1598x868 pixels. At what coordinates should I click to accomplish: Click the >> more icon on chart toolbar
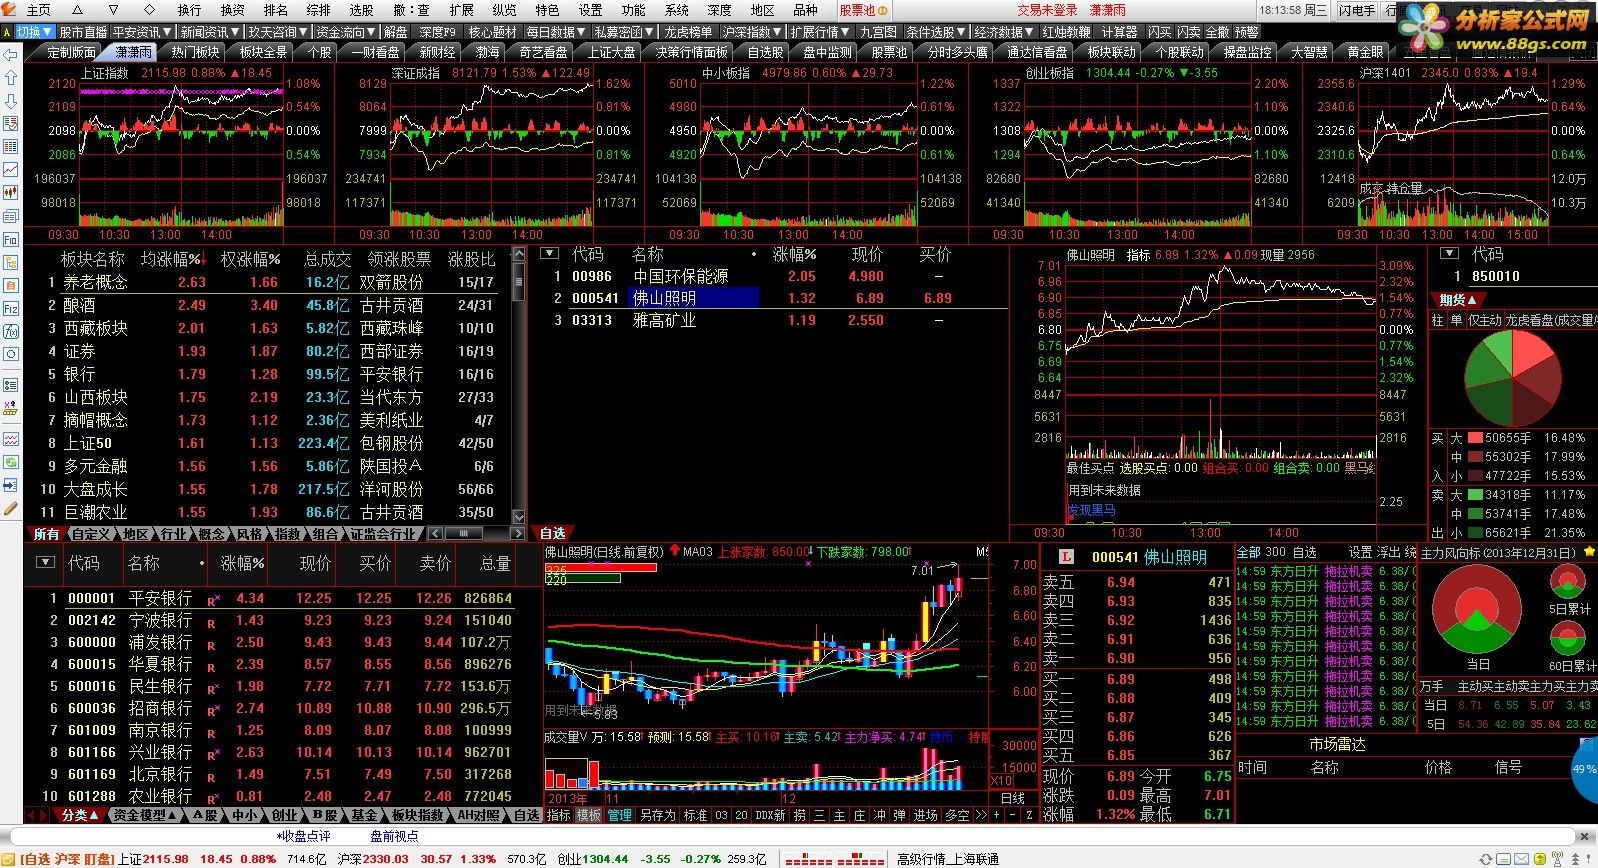(981, 815)
